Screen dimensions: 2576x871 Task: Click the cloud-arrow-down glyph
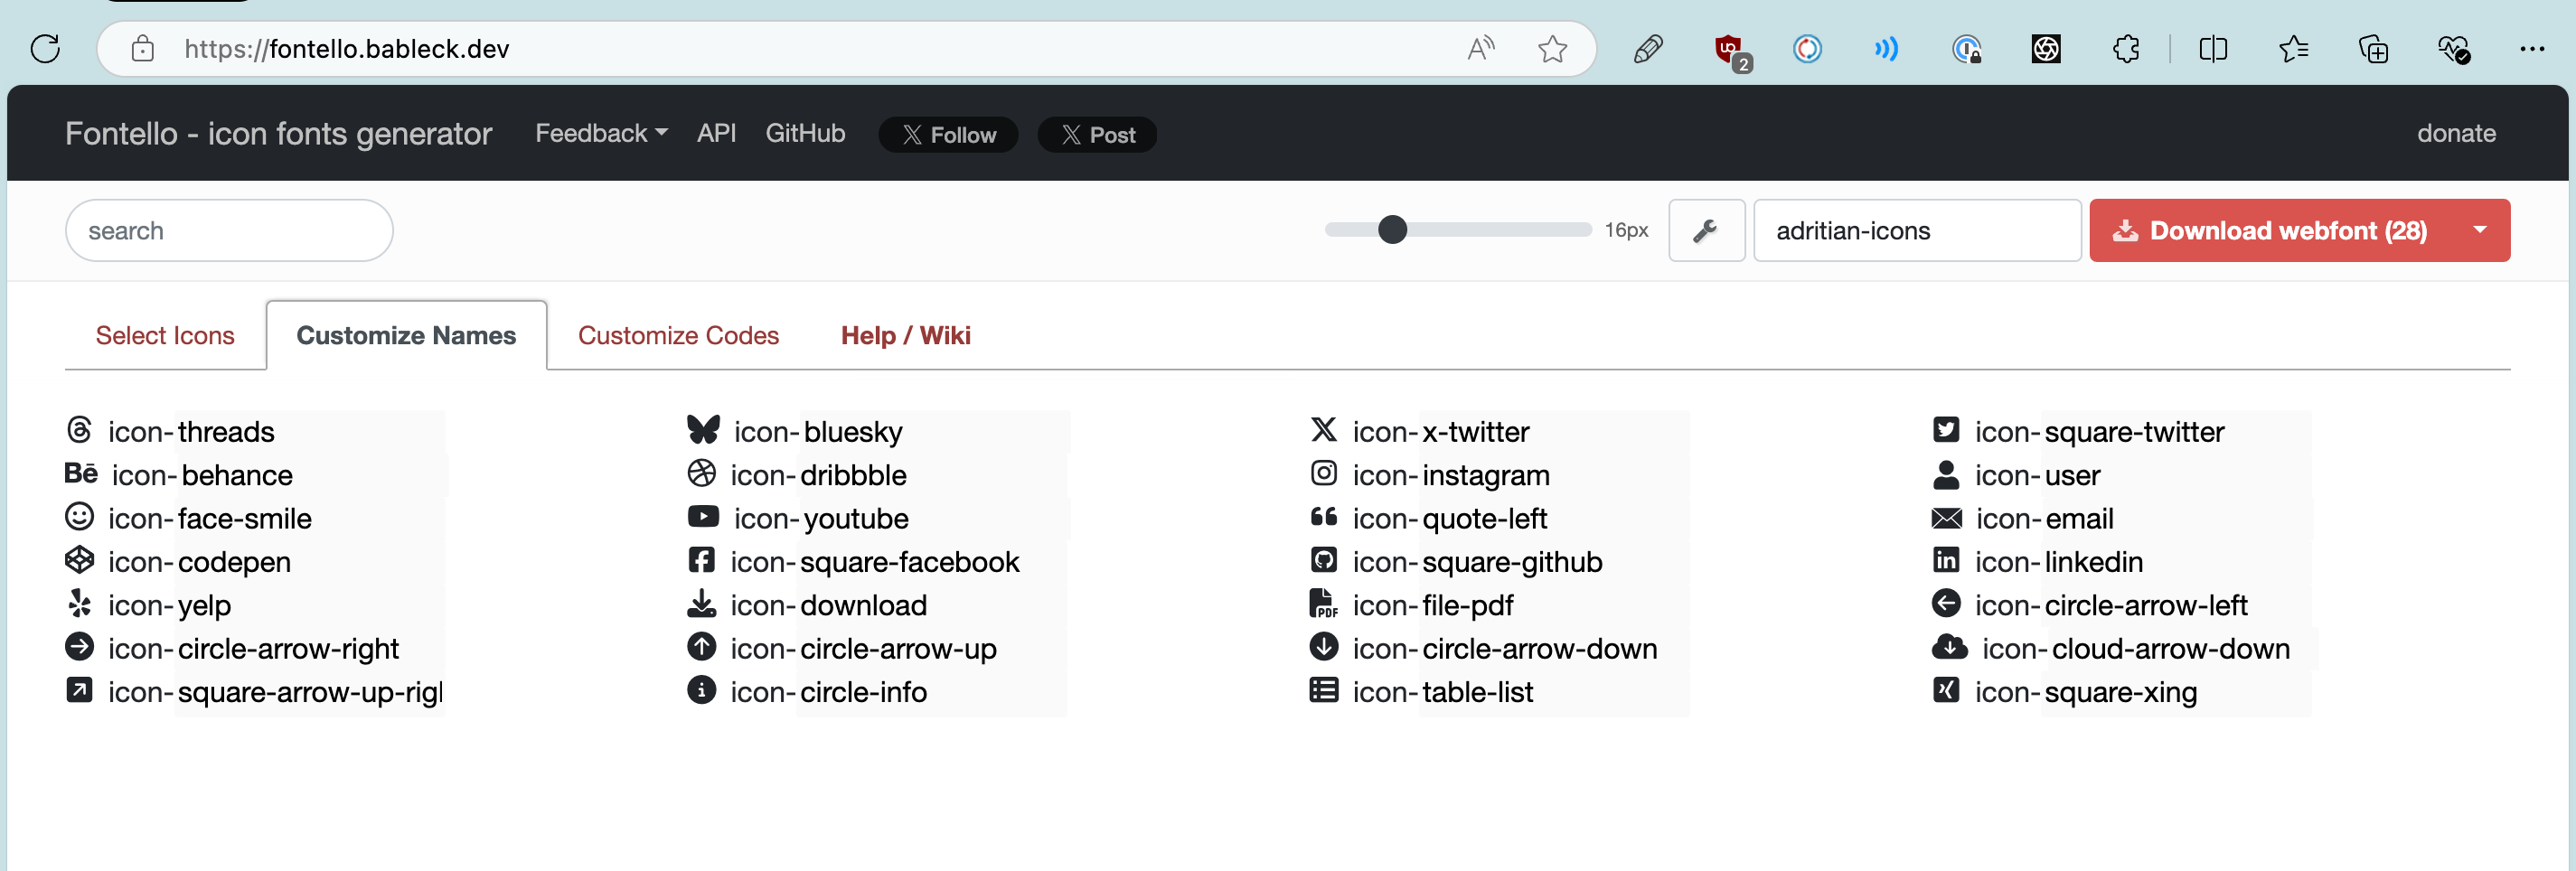click(1950, 647)
